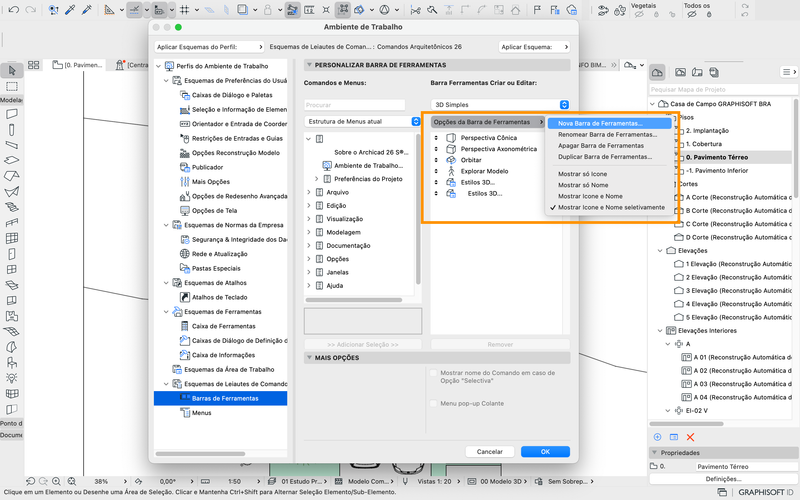Click the Perspectiva Cônica icon
The height and width of the screenshot is (500, 800).
(x=451, y=138)
